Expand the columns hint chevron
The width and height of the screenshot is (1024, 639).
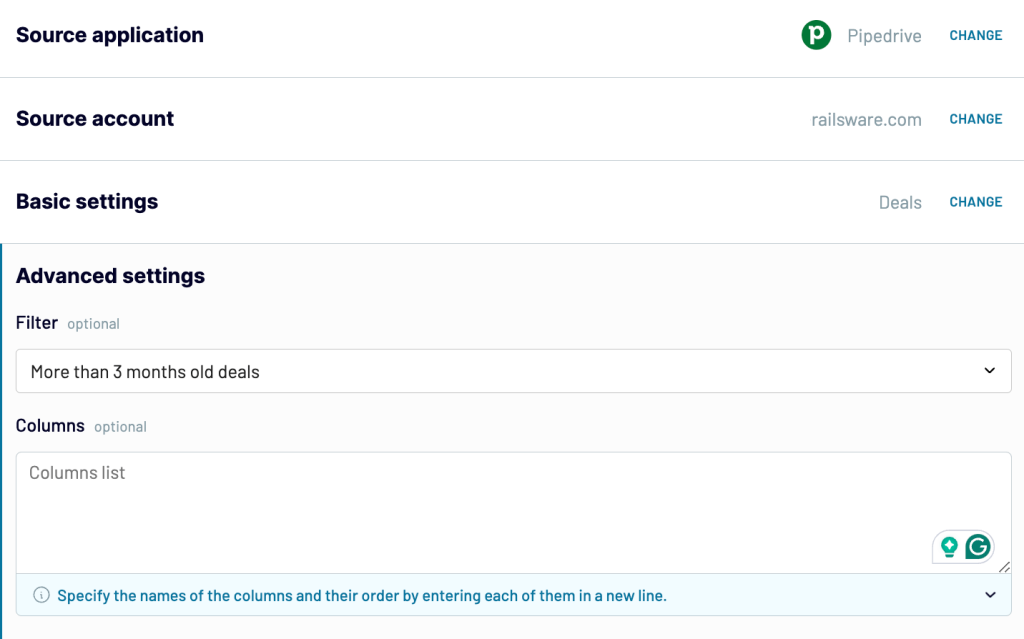pos(990,595)
